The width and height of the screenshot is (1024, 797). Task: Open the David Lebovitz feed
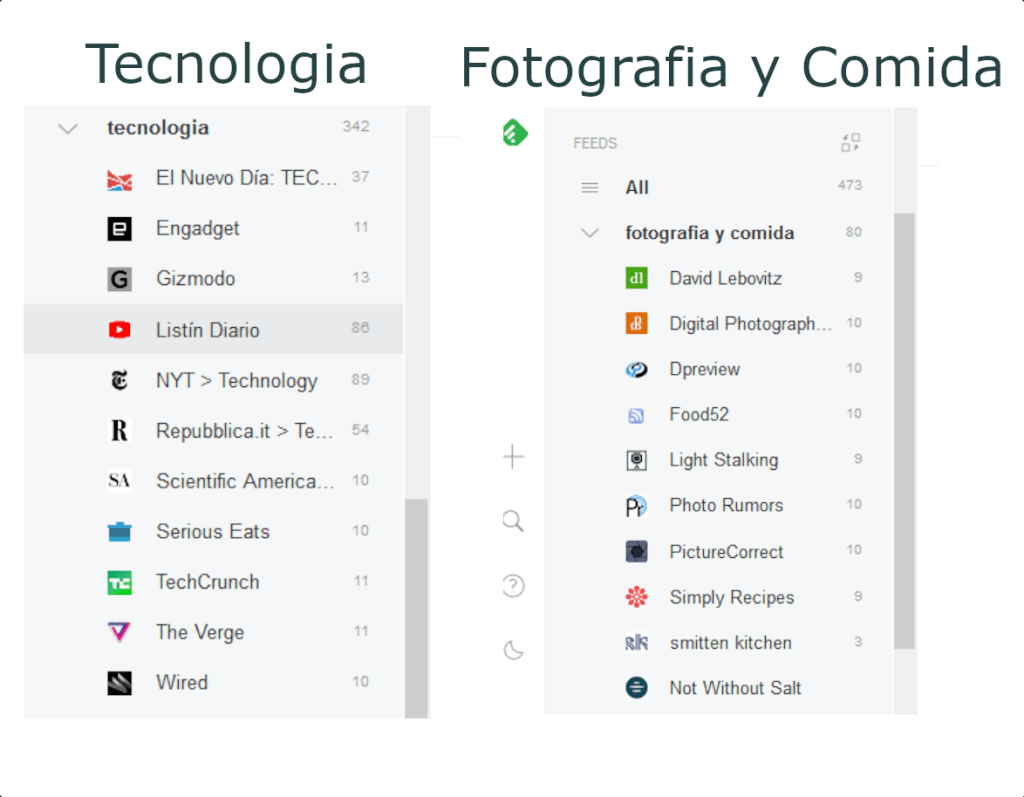(x=725, y=278)
